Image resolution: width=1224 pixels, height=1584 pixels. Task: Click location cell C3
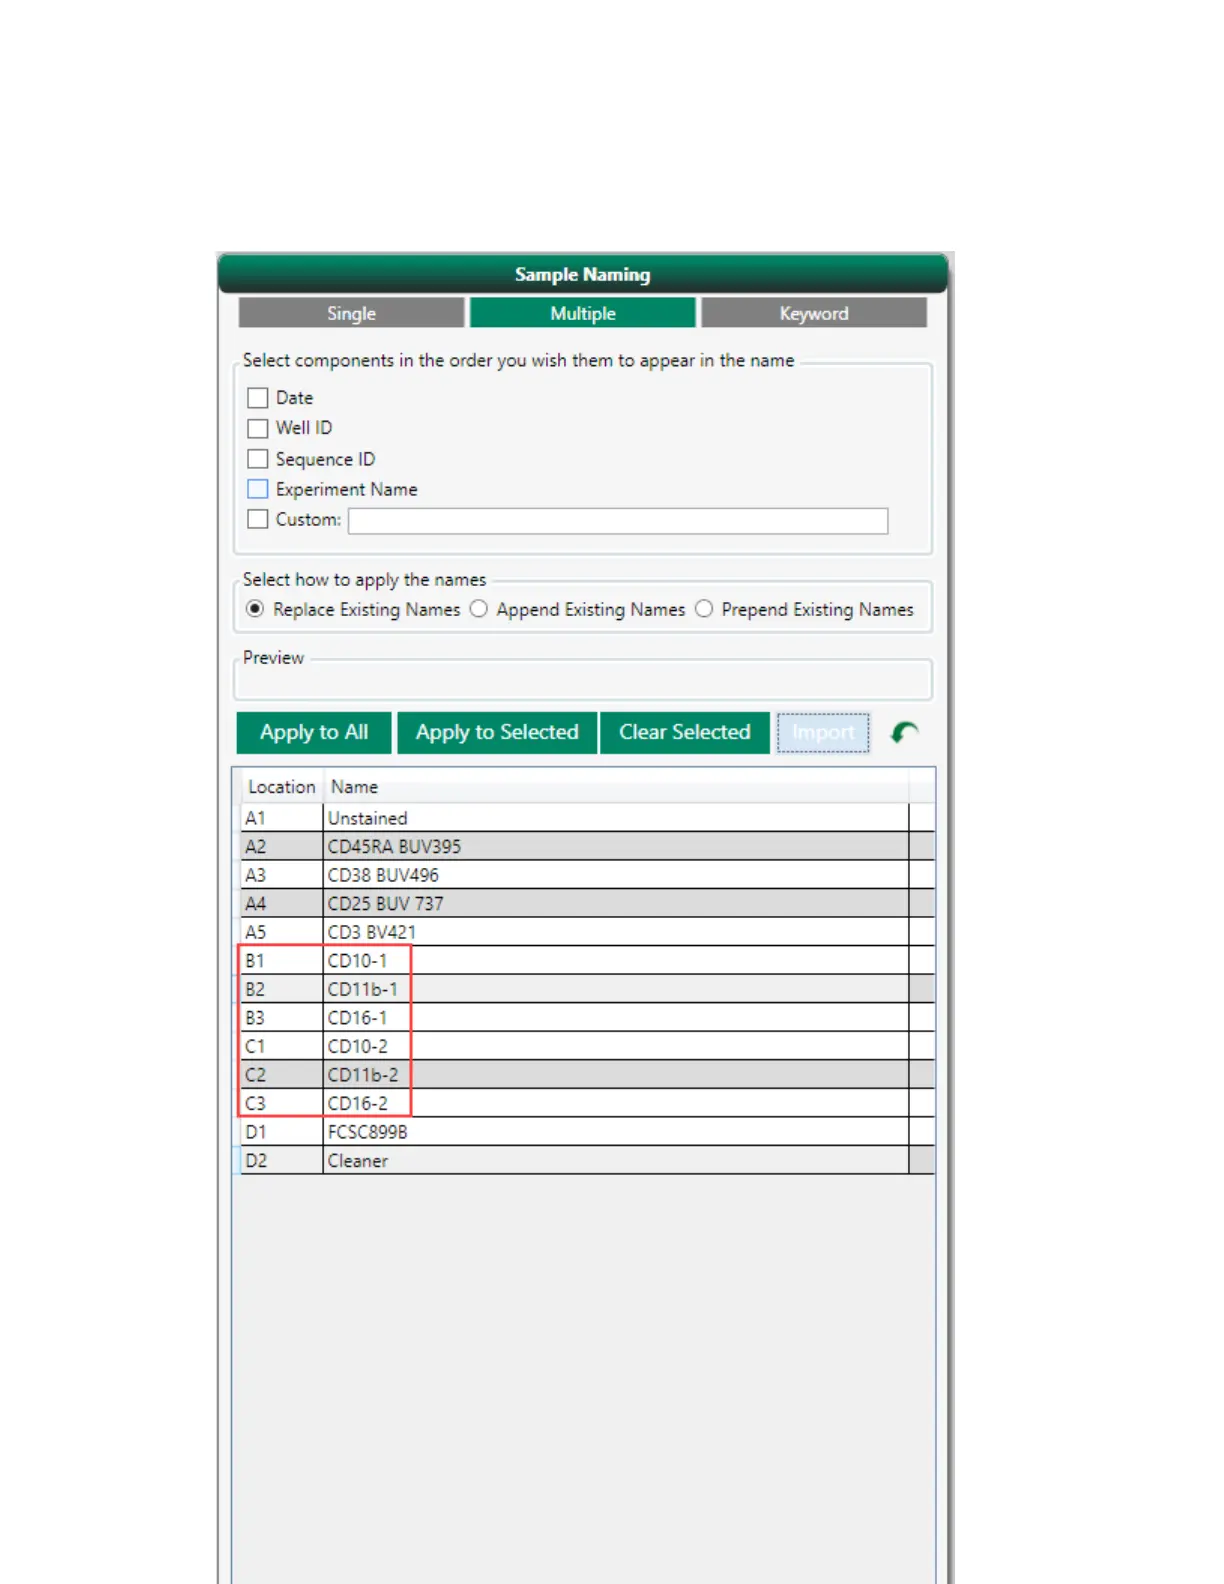(x=281, y=1103)
